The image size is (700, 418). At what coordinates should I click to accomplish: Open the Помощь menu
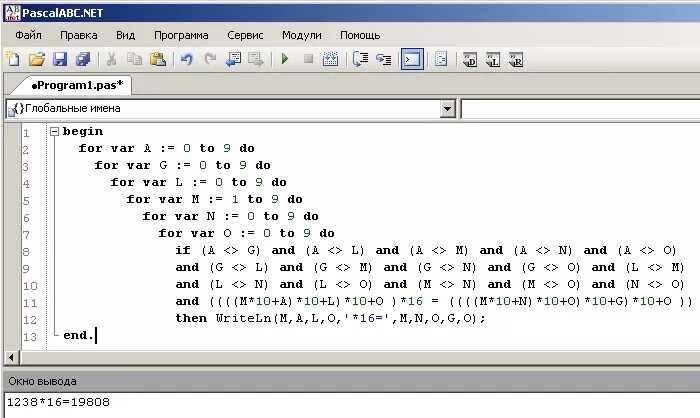tap(360, 35)
